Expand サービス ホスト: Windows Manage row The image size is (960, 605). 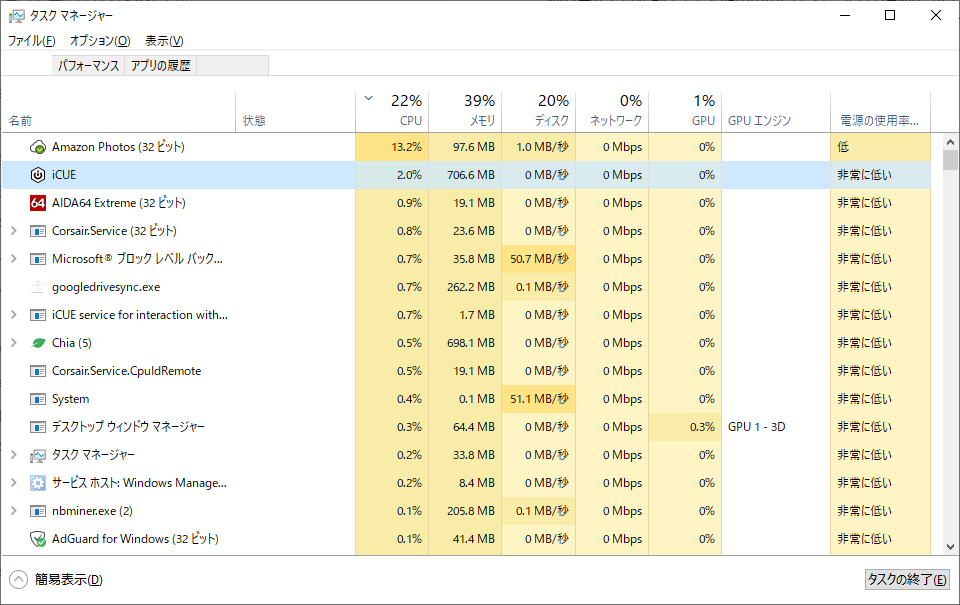tap(13, 483)
